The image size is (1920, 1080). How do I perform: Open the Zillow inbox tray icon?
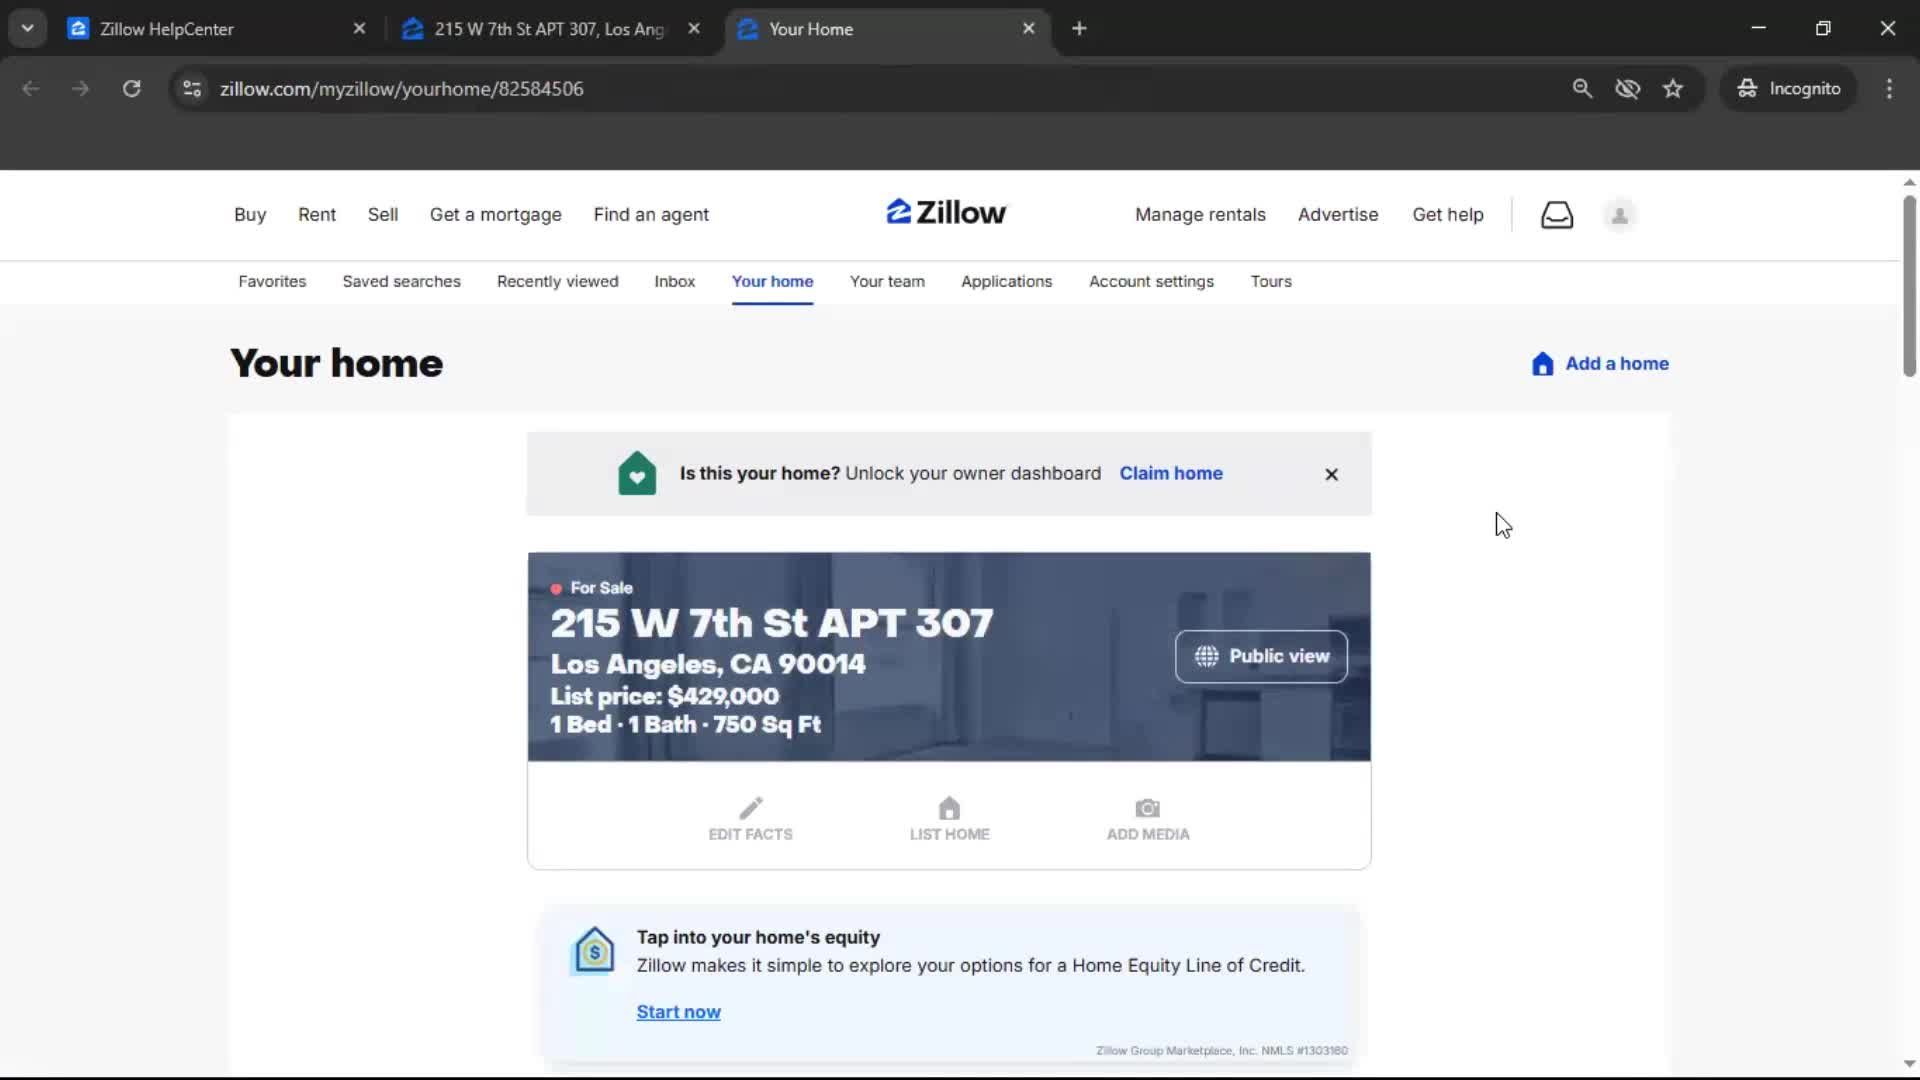coord(1557,215)
